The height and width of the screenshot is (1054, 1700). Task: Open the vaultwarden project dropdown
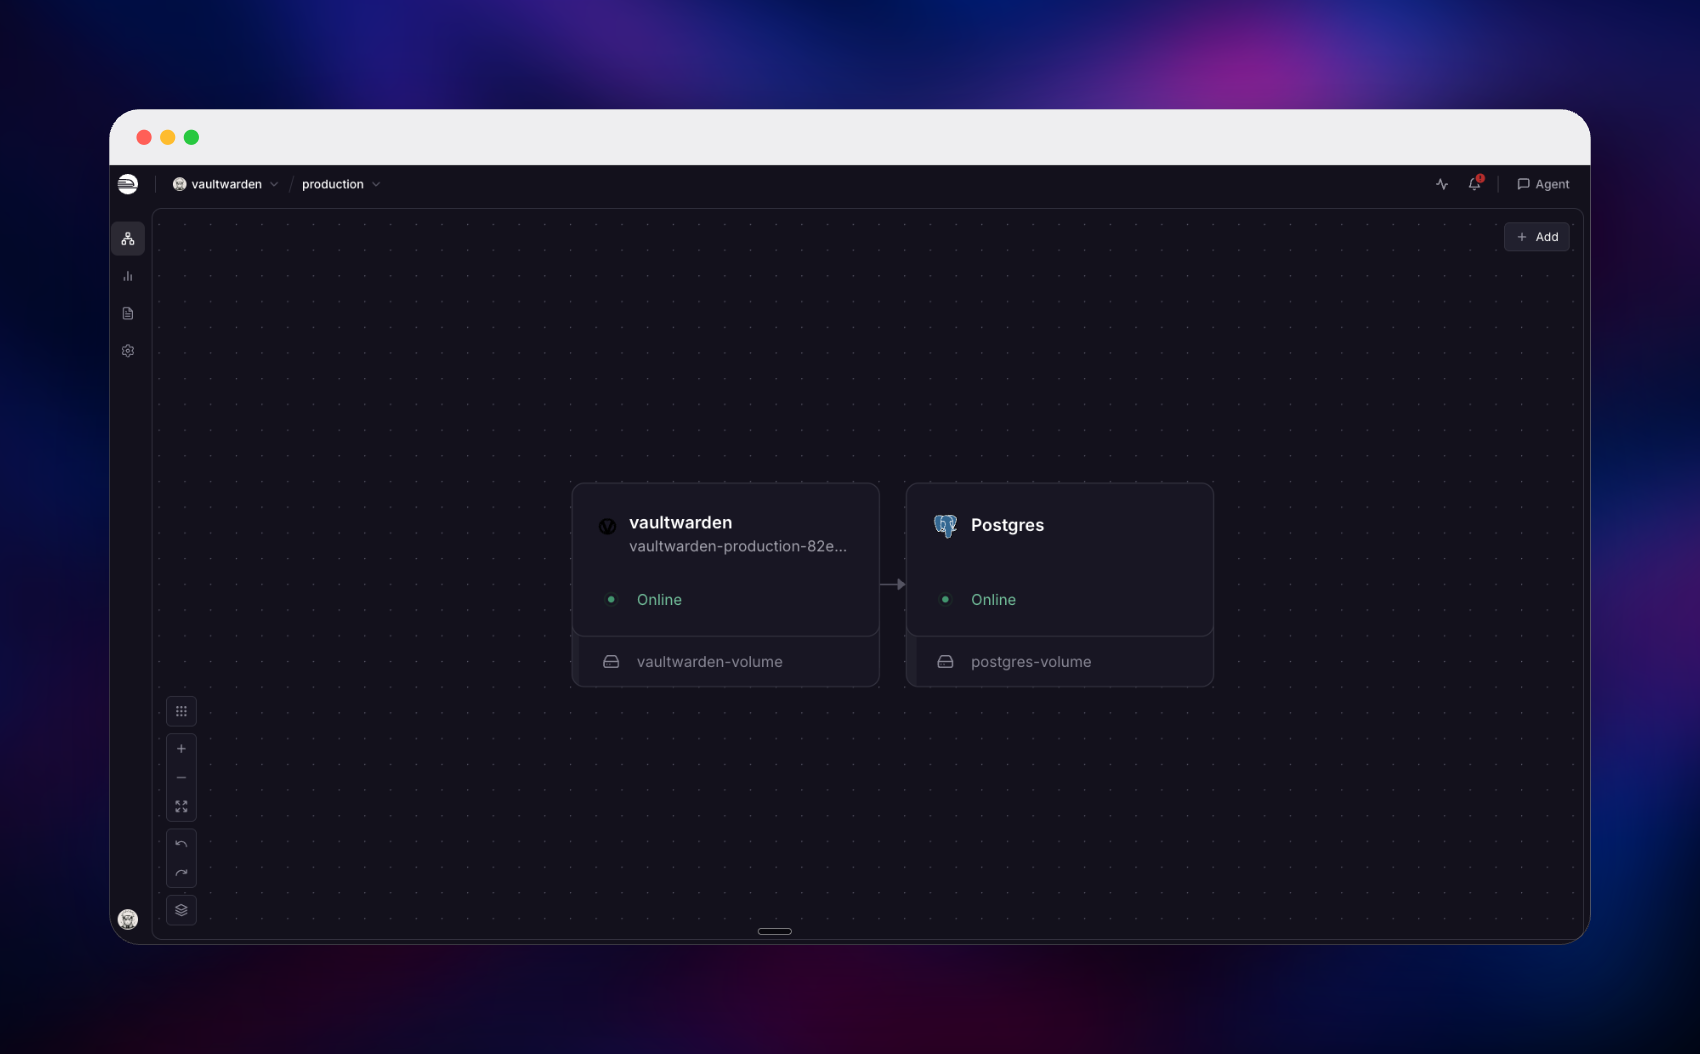tap(226, 184)
